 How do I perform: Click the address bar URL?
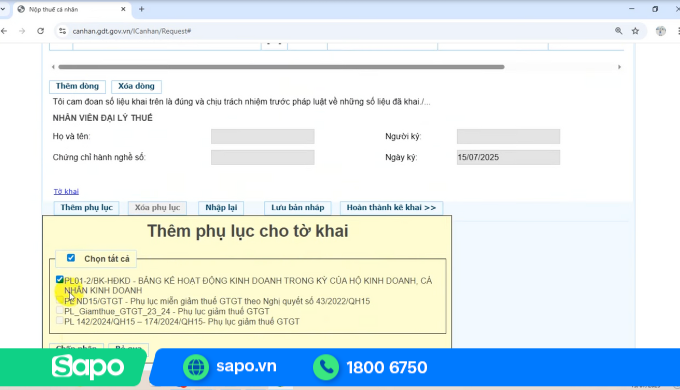(132, 31)
